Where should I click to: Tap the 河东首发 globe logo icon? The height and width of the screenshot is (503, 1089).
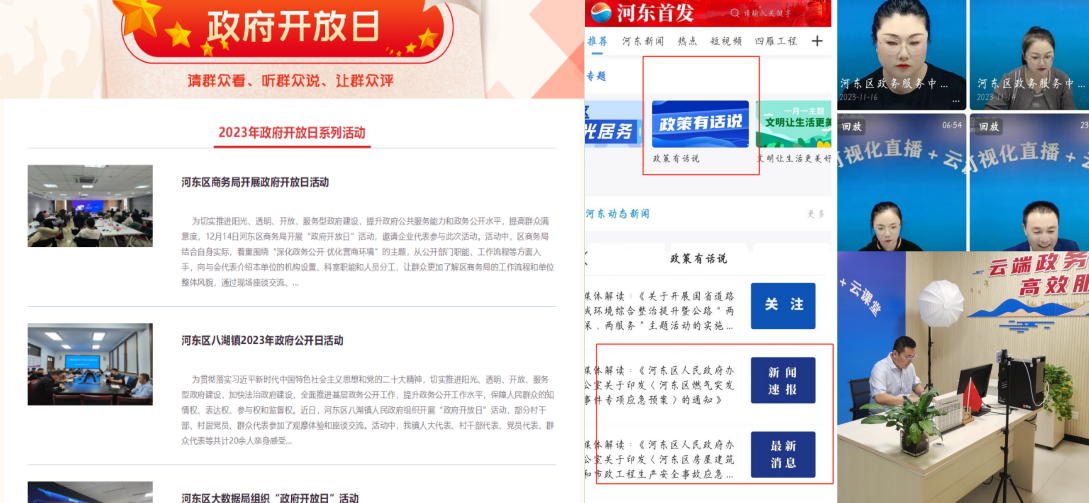[599, 12]
